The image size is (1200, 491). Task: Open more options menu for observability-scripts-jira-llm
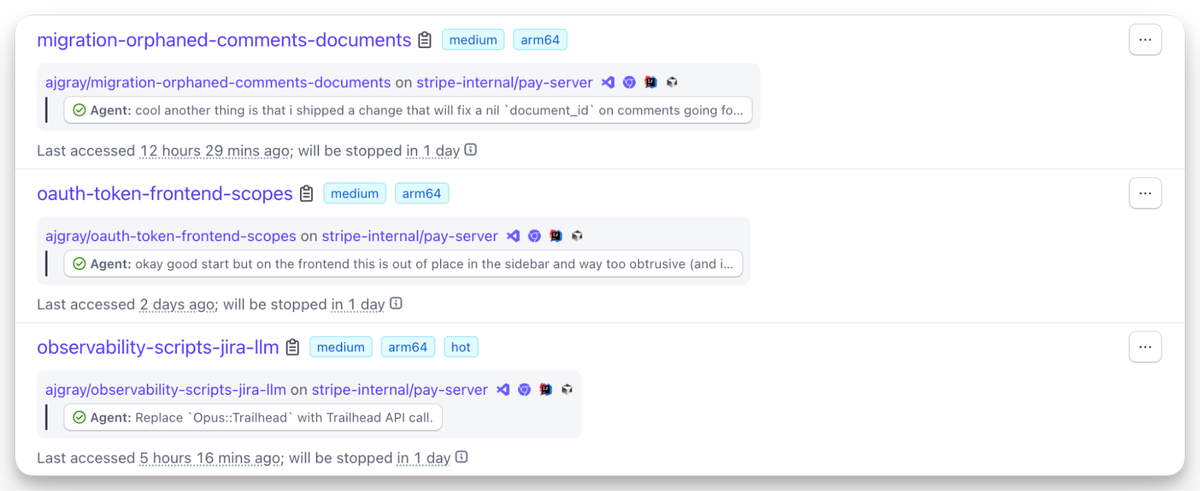(x=1145, y=347)
